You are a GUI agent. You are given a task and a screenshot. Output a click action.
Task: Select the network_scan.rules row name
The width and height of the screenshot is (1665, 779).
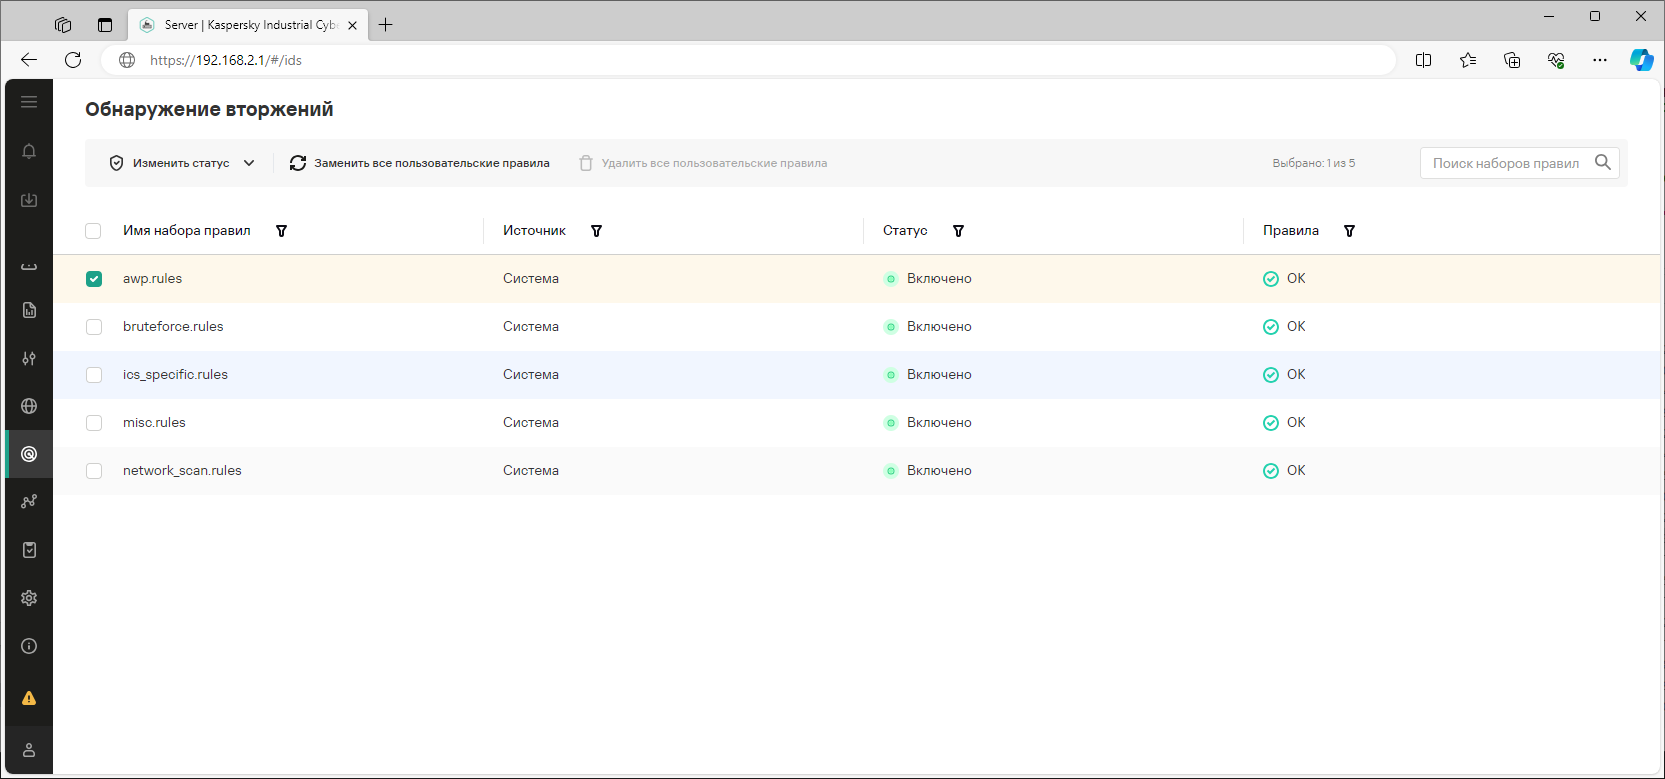[182, 471]
